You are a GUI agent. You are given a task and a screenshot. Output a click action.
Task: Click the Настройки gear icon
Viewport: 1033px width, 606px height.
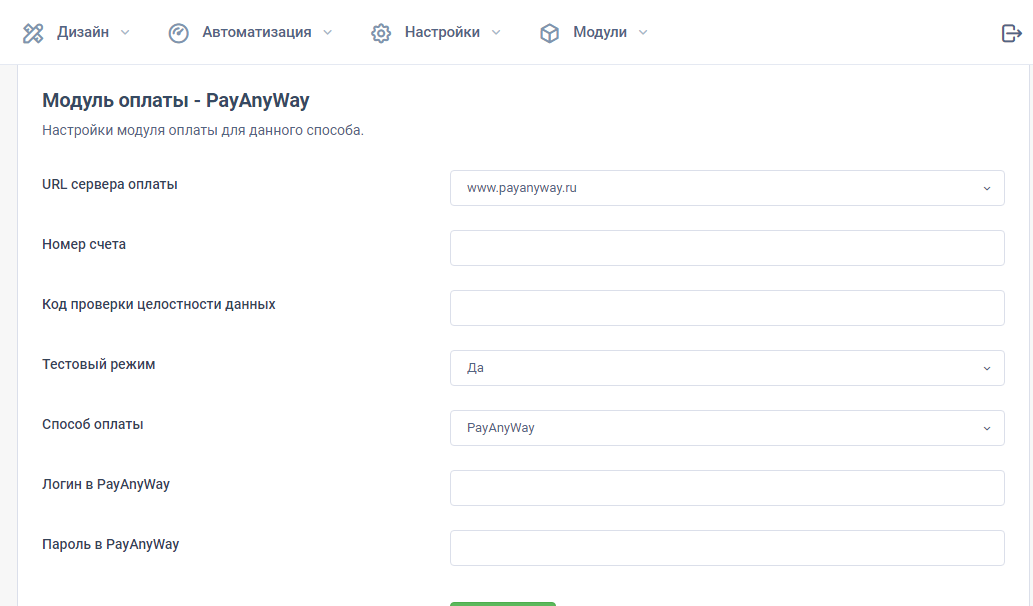(381, 33)
